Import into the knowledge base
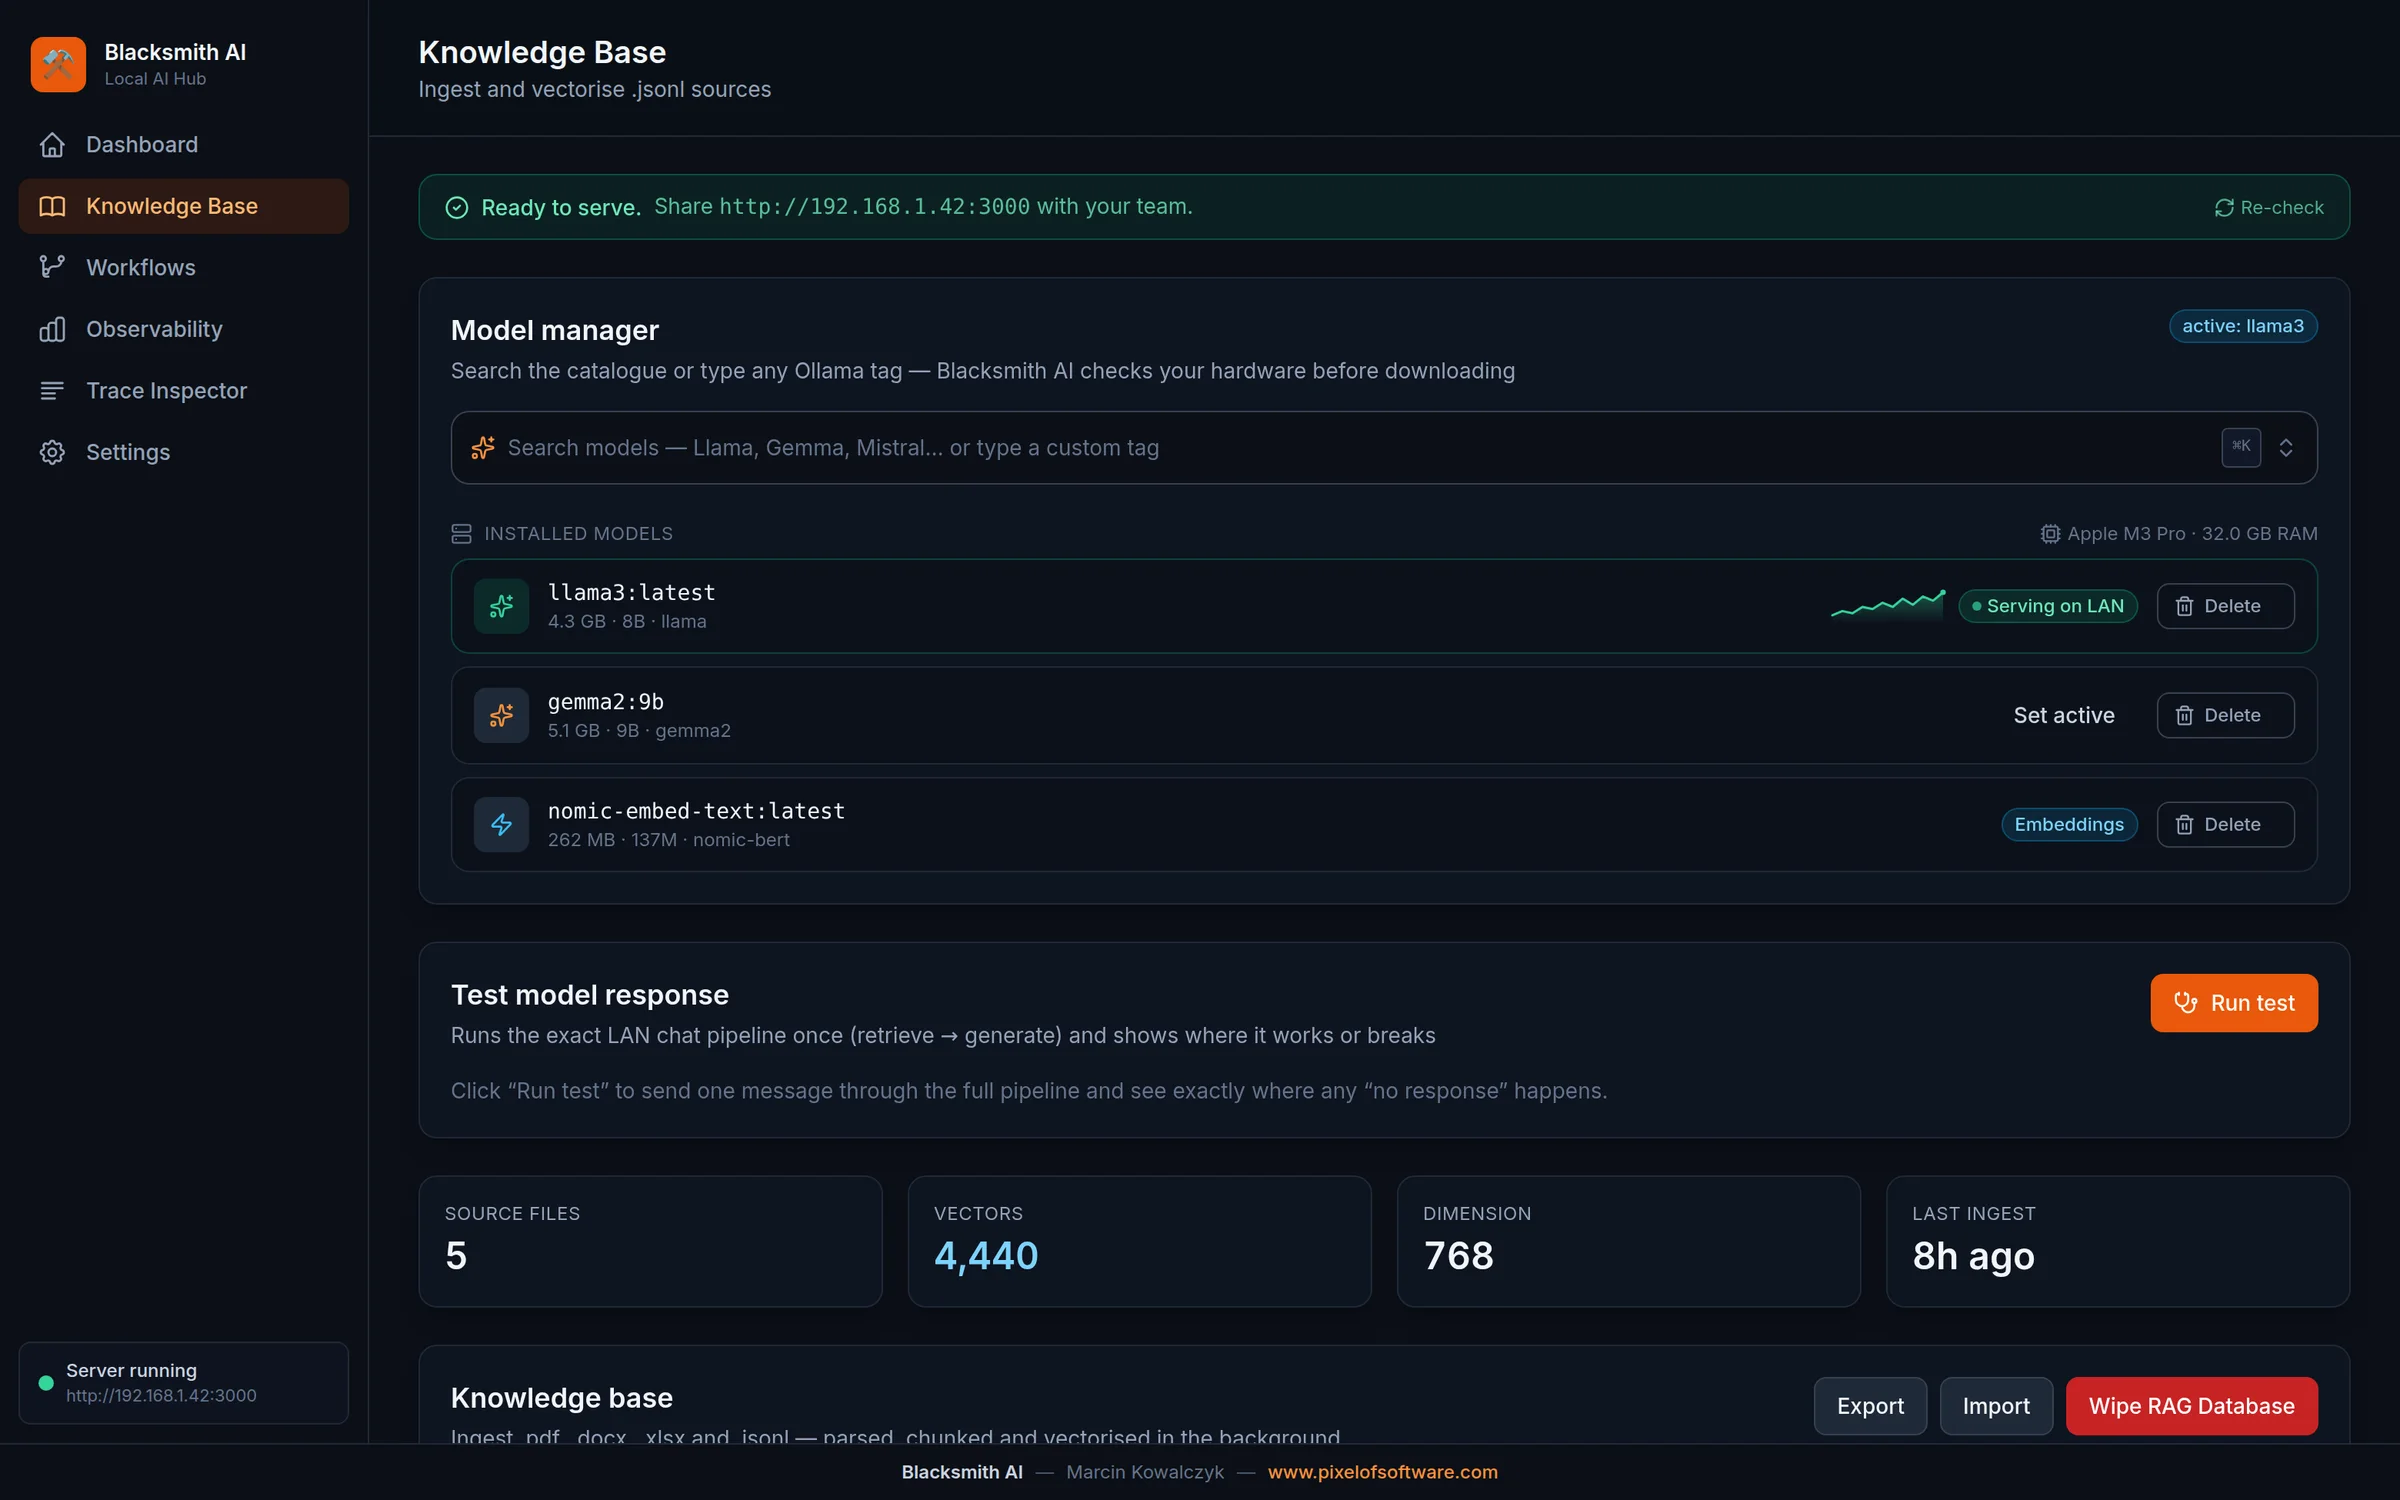This screenshot has height=1500, width=2400. (x=1996, y=1406)
